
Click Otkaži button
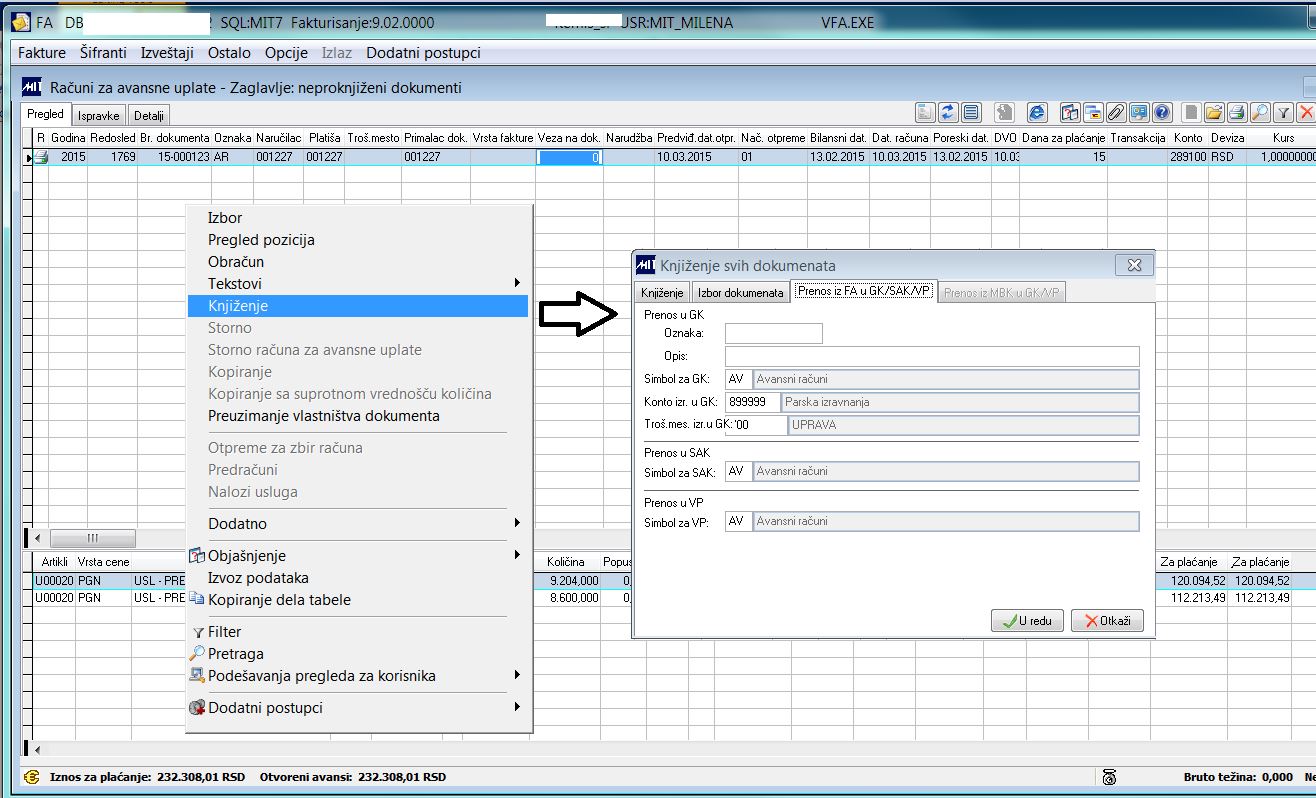pos(1107,621)
